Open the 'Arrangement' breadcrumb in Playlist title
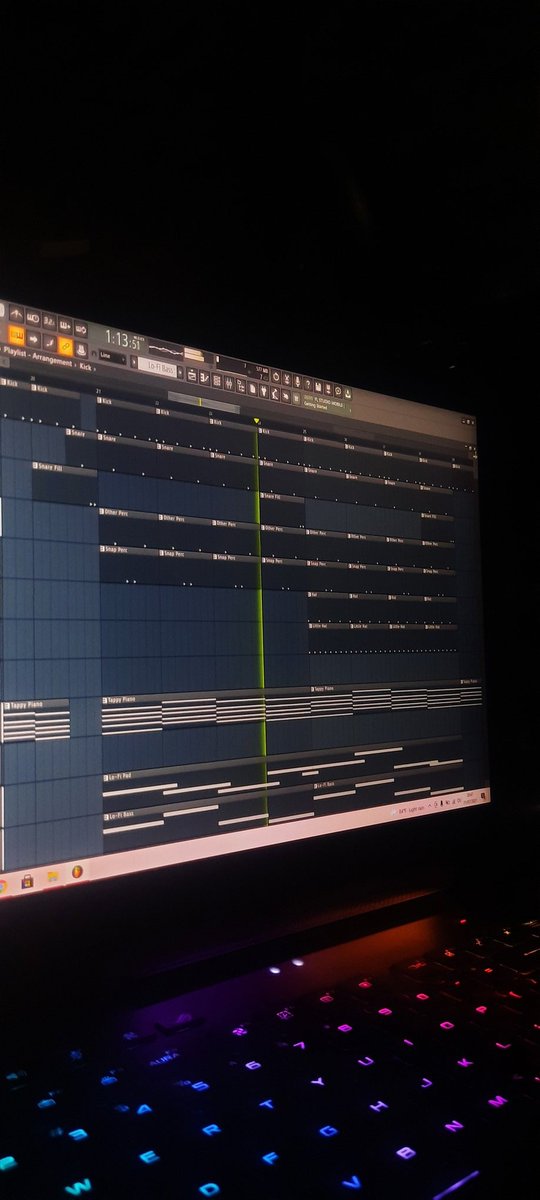 point(50,359)
